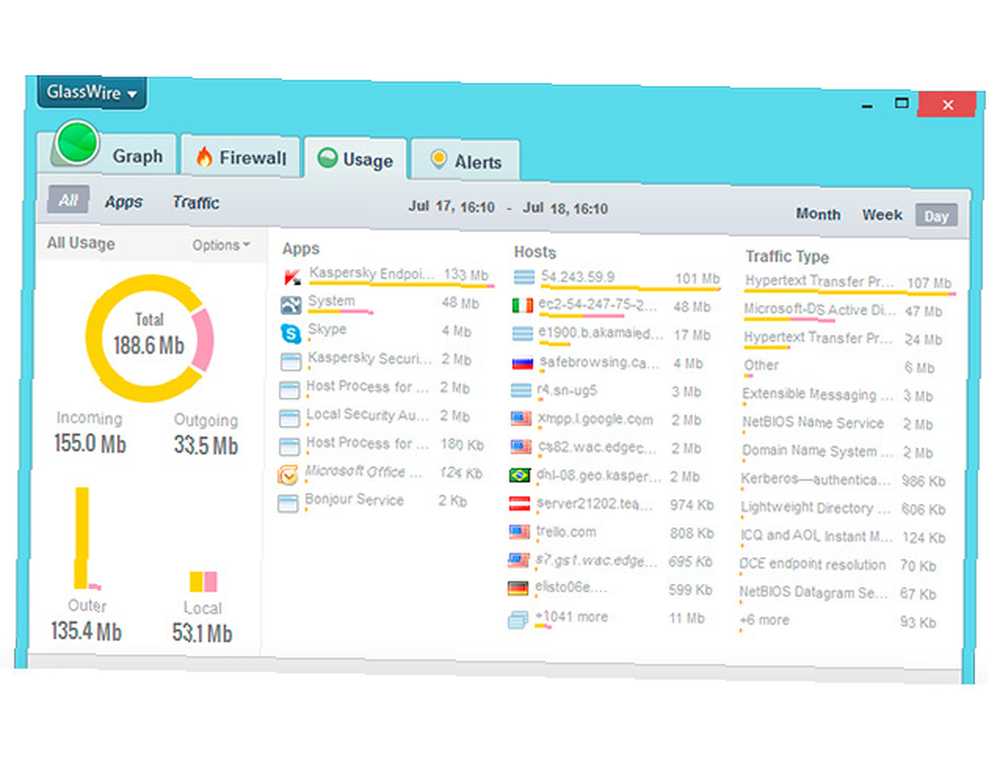Click the green pie icon on Usage tab
The height and width of the screenshot is (758, 1000).
tap(327, 158)
